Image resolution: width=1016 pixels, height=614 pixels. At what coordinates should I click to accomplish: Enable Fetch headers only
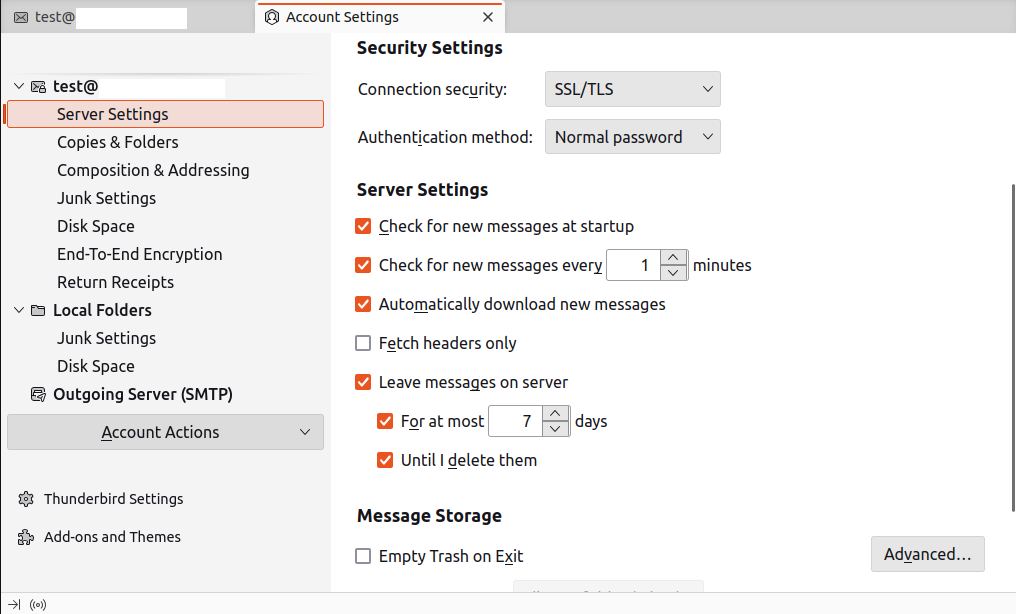[364, 344]
